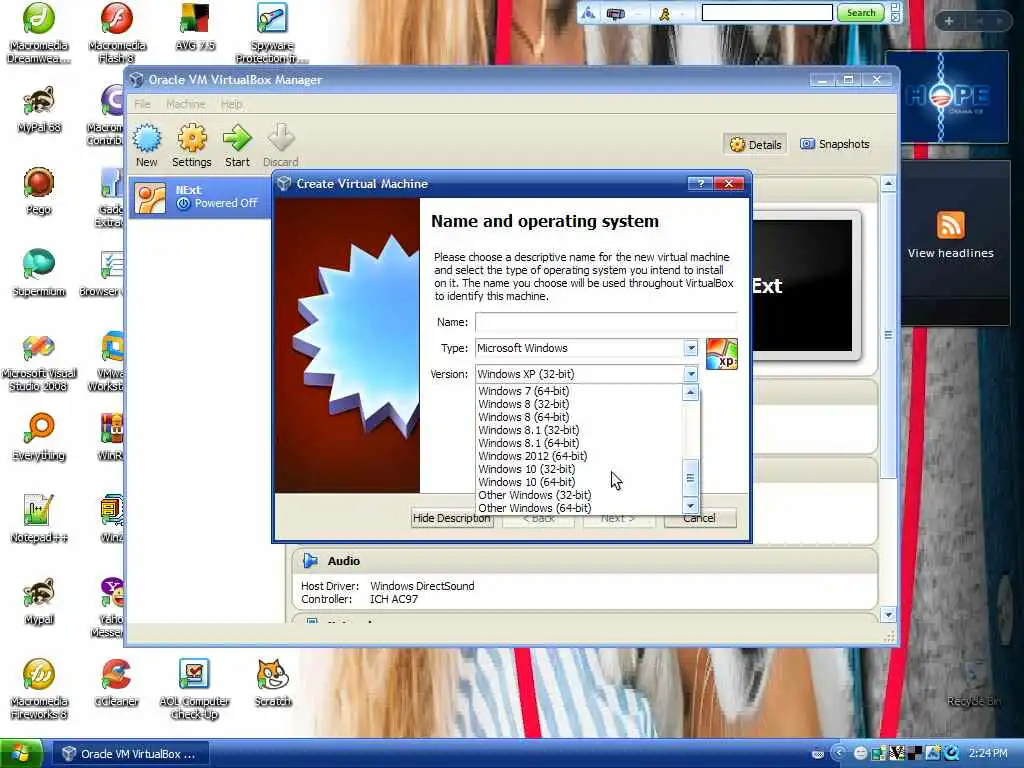Click Oracle VM VirtualBox taskbar button
This screenshot has width=1024, height=768.
pos(131,754)
